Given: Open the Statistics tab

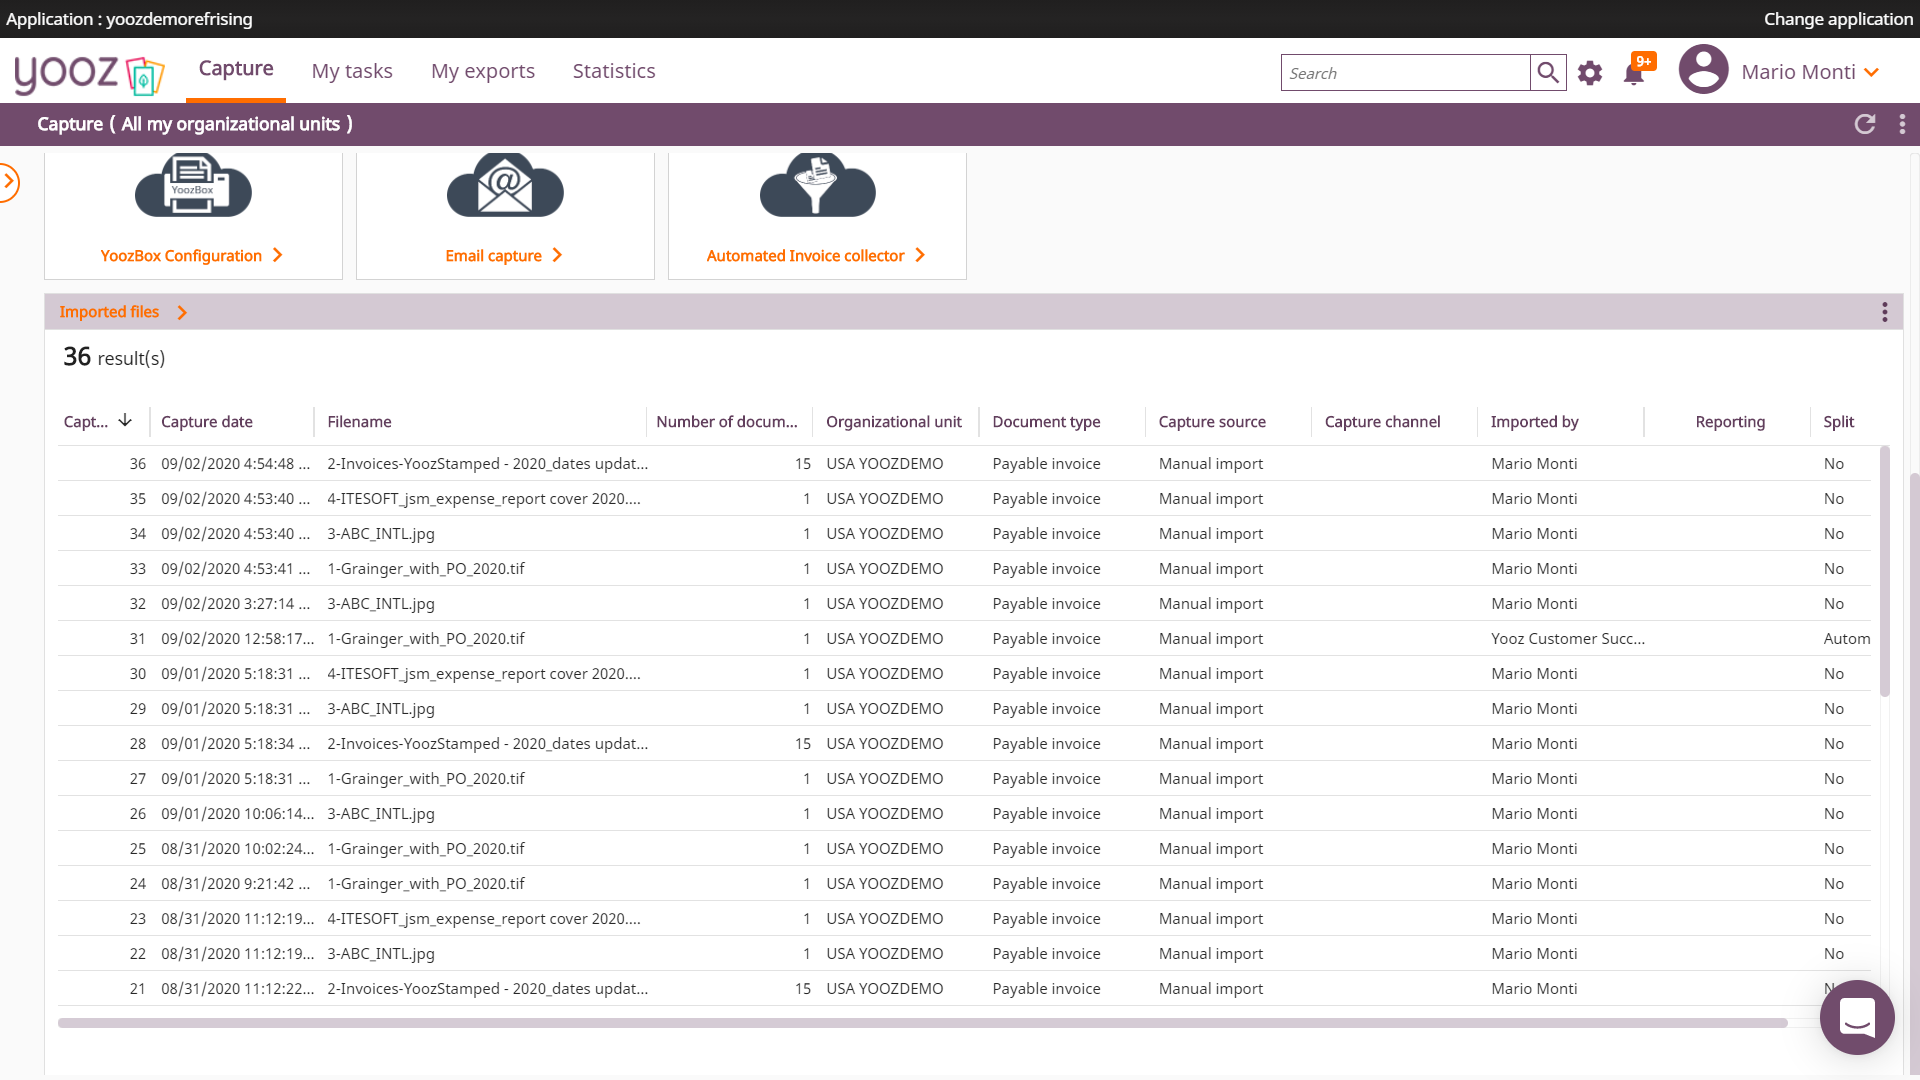Looking at the screenshot, I should (614, 71).
